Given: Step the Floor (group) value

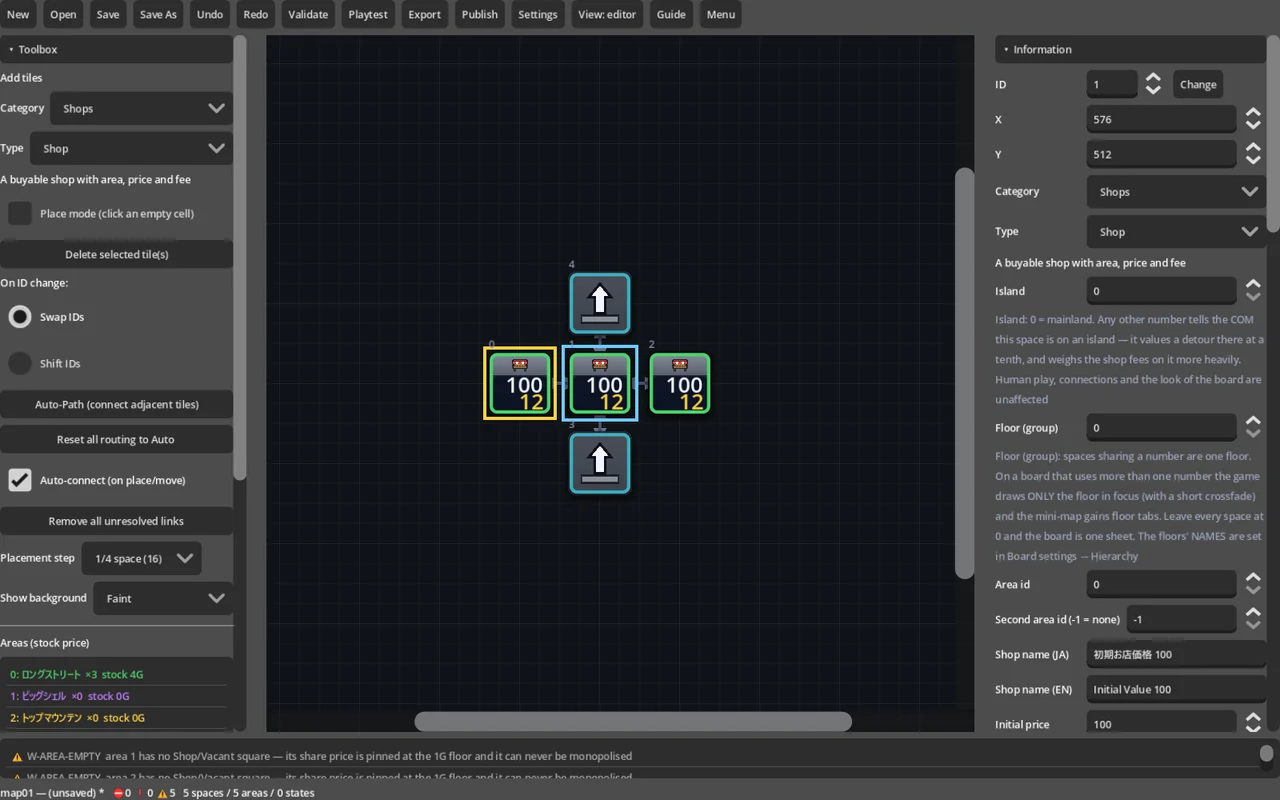Looking at the screenshot, I should 1253,427.
